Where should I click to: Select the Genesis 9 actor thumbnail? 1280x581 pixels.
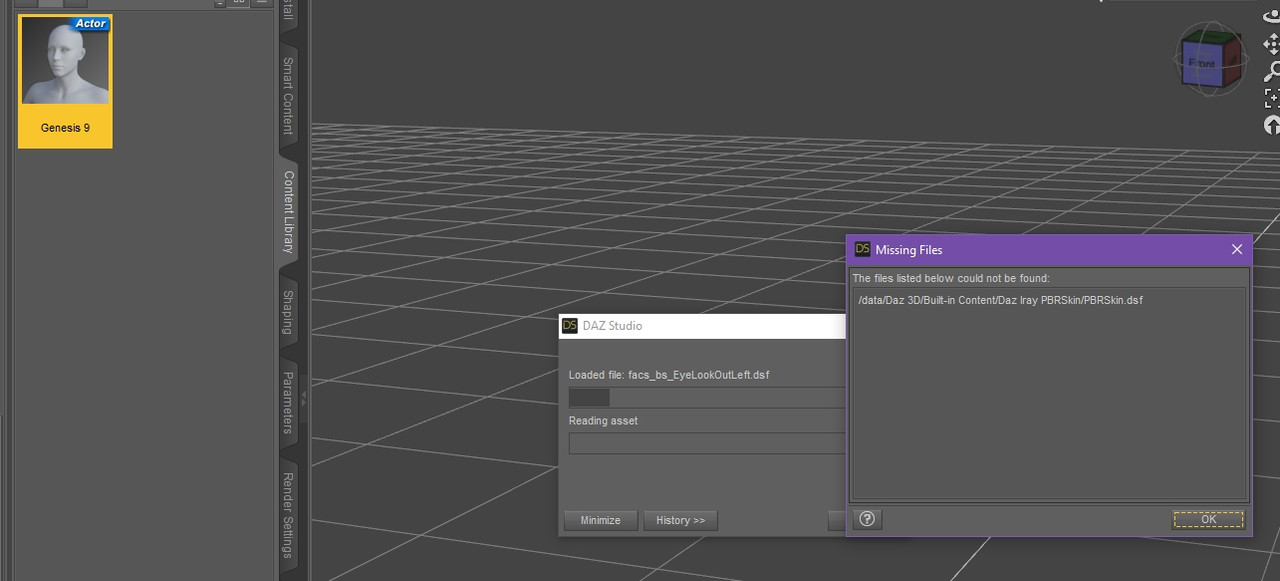coord(65,81)
